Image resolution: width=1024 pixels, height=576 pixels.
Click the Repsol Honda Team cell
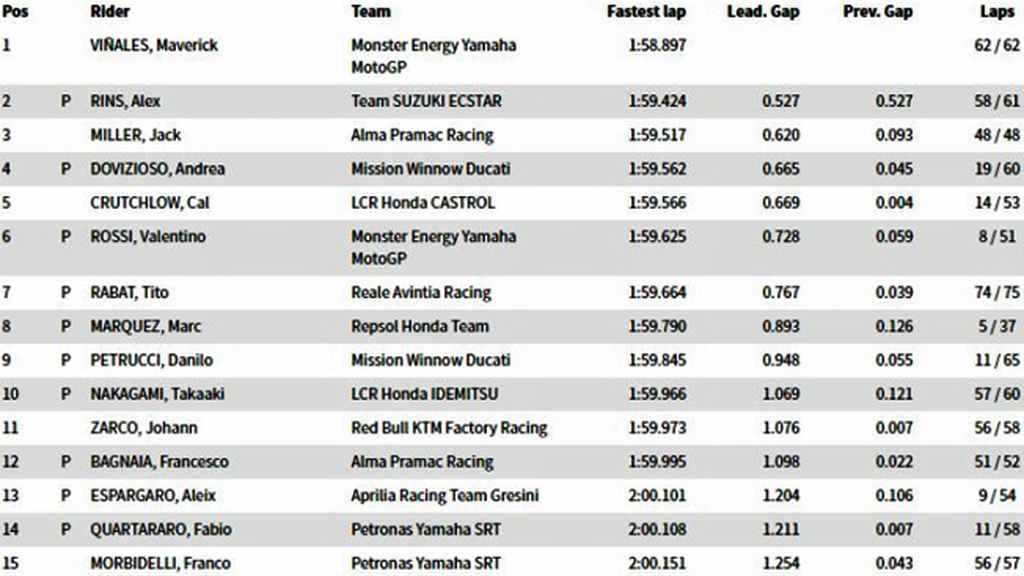click(420, 327)
